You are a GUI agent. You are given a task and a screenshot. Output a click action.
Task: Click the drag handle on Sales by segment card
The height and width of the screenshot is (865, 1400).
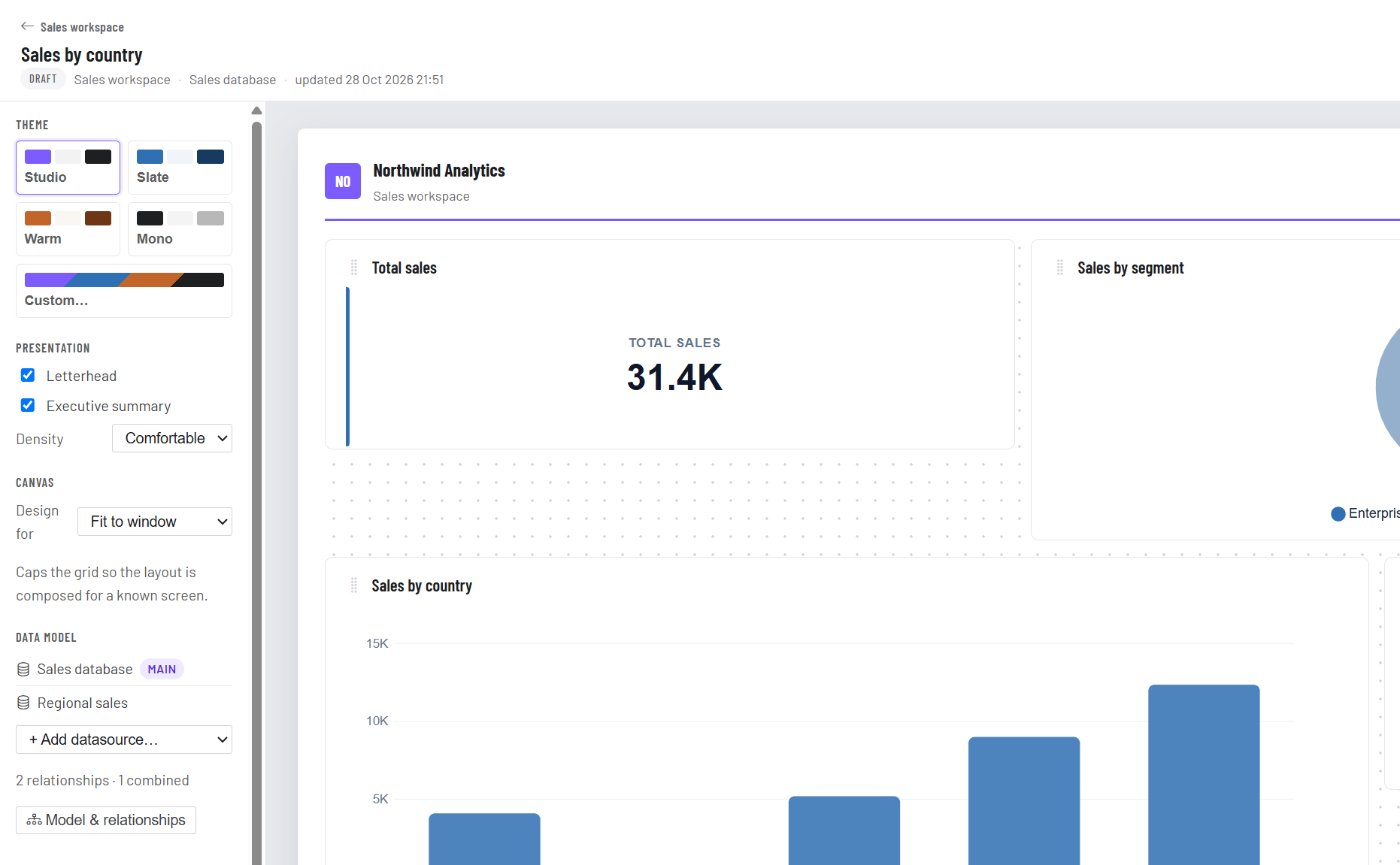[1060, 268]
